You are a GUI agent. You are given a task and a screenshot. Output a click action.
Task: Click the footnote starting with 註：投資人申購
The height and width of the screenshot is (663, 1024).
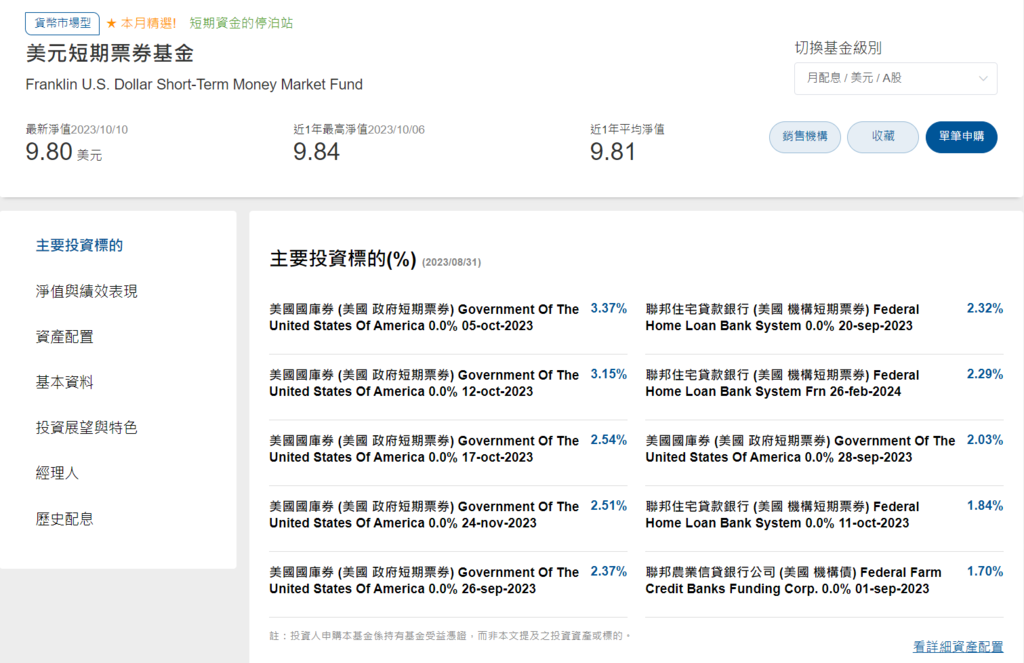450,636
